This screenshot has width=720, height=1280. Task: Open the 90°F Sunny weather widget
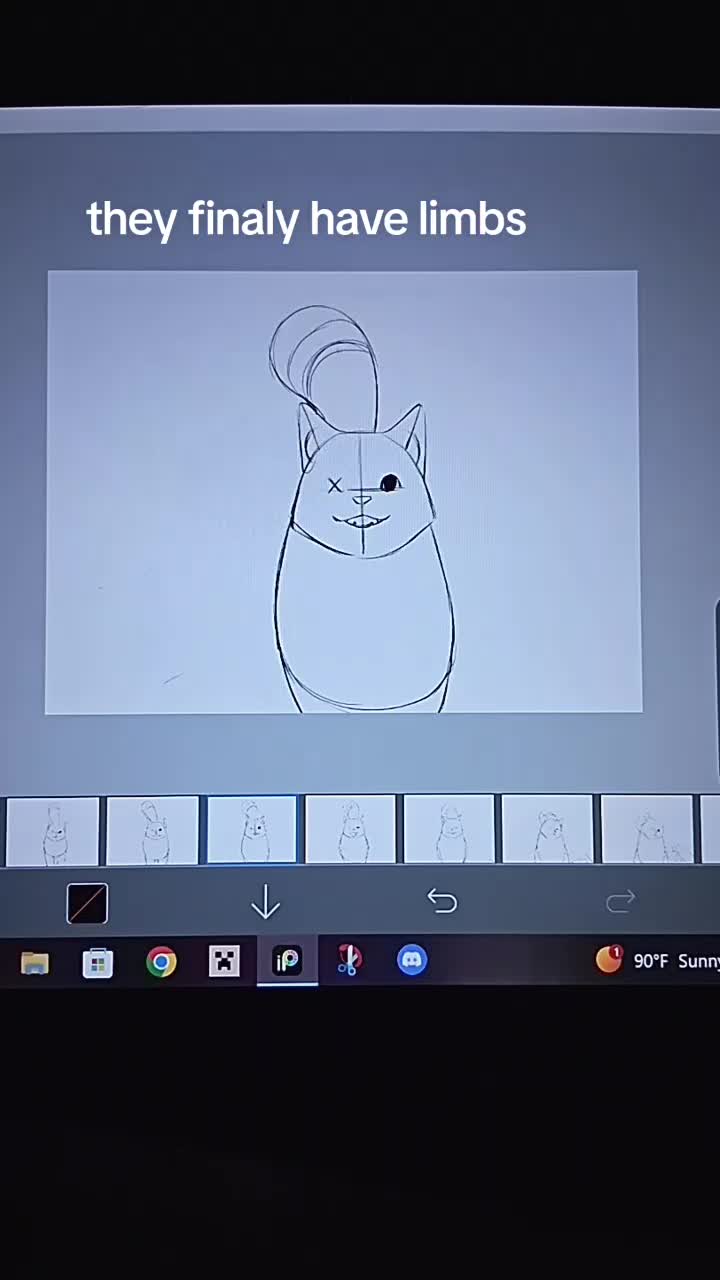click(657, 960)
